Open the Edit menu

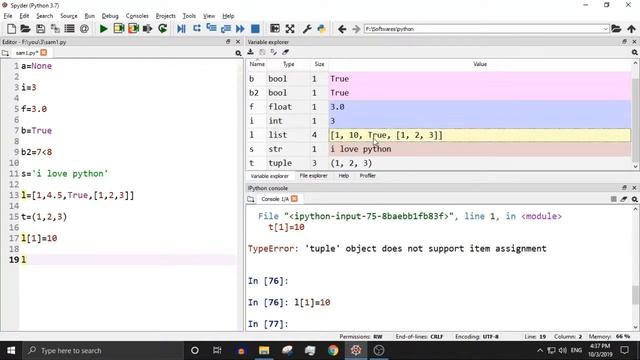(x=24, y=16)
